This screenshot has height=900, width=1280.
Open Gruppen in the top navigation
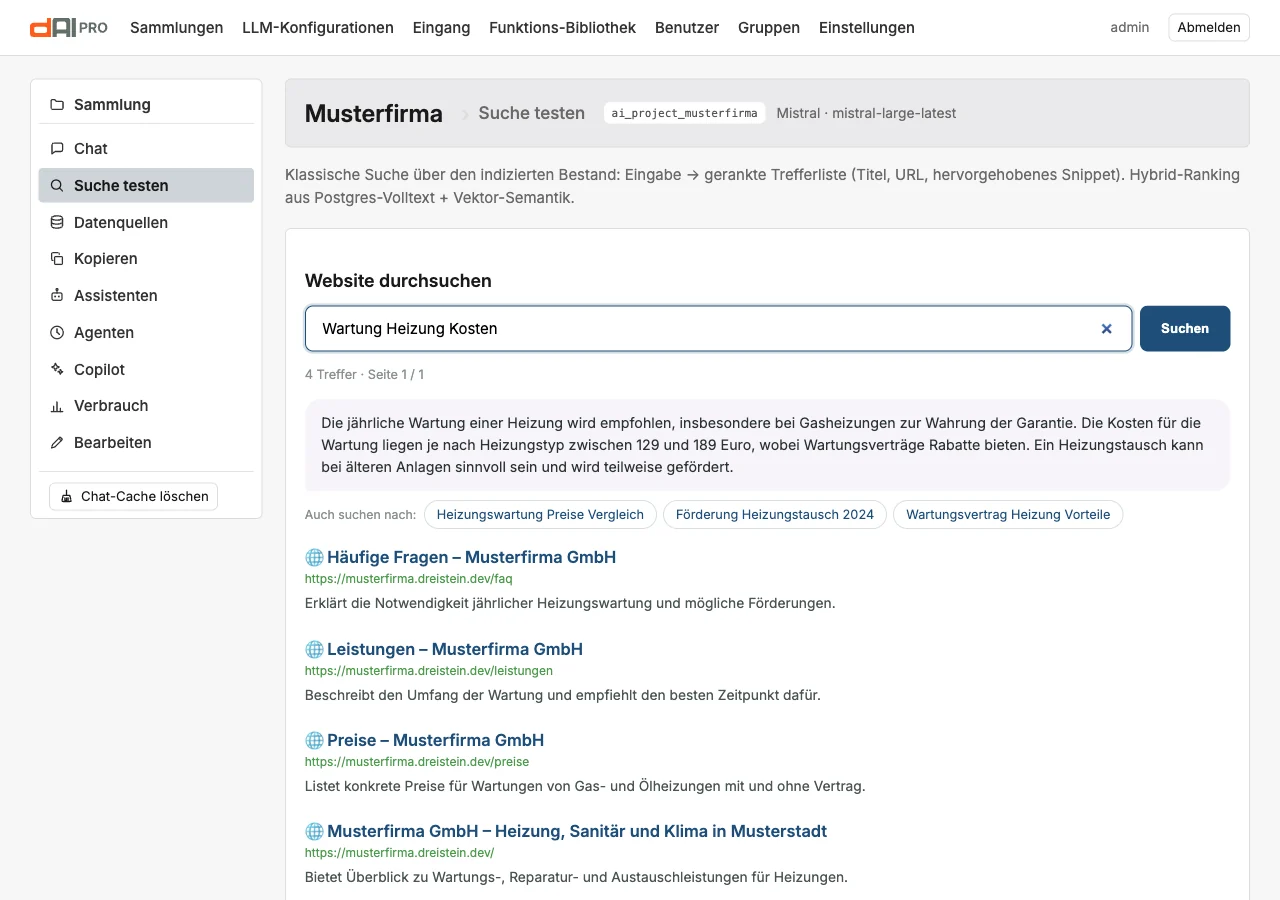click(769, 28)
